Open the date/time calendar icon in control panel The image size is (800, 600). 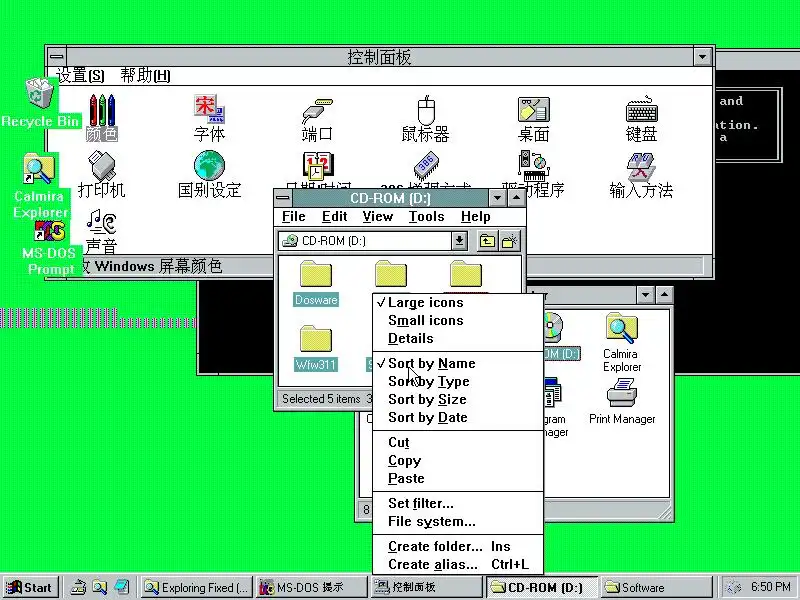click(x=317, y=167)
